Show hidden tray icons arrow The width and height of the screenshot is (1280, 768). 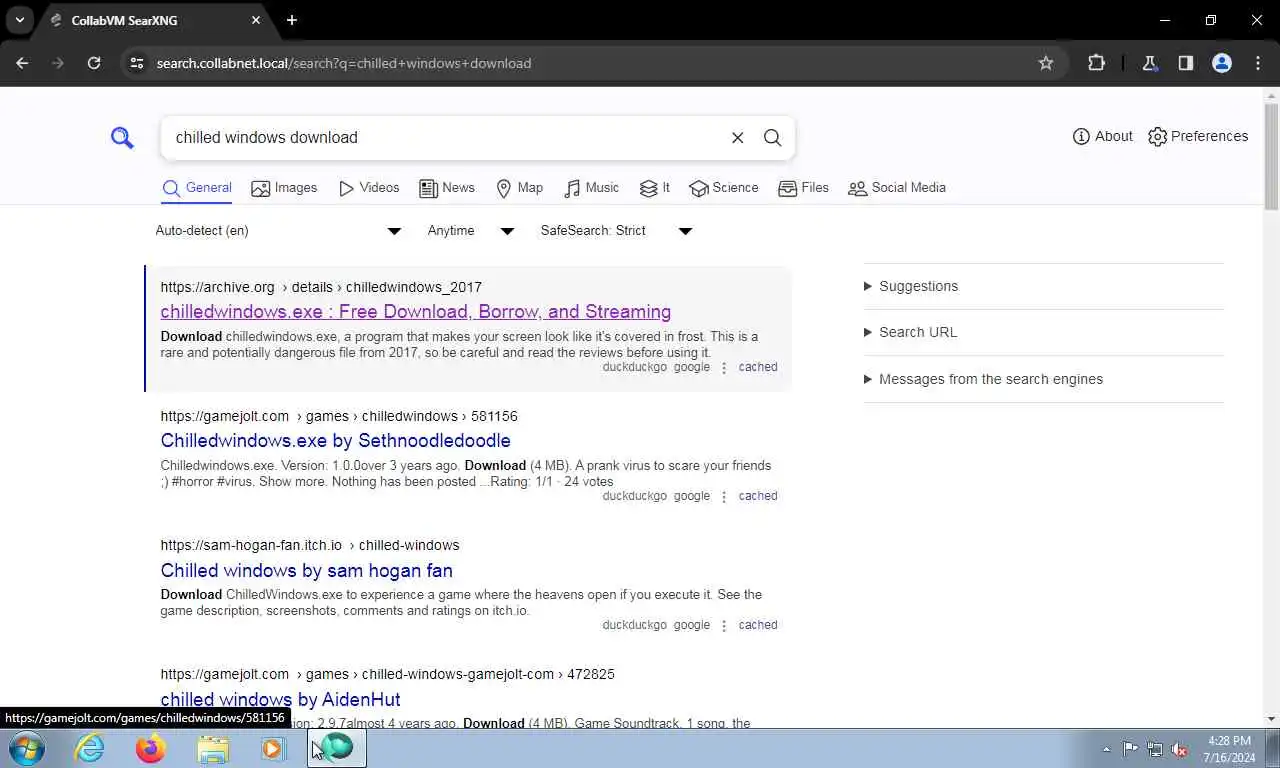coord(1106,749)
